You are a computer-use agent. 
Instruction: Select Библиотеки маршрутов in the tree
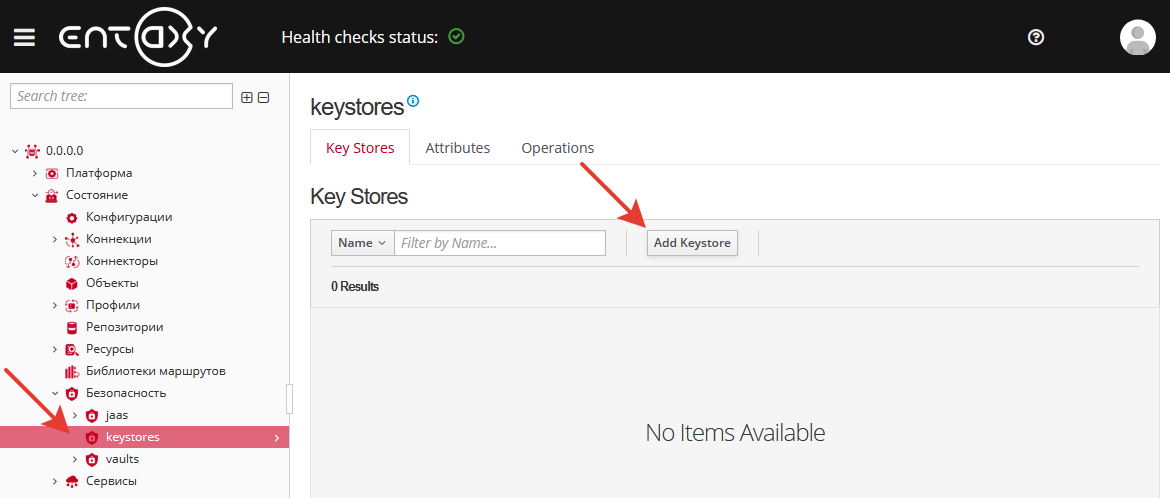(156, 371)
